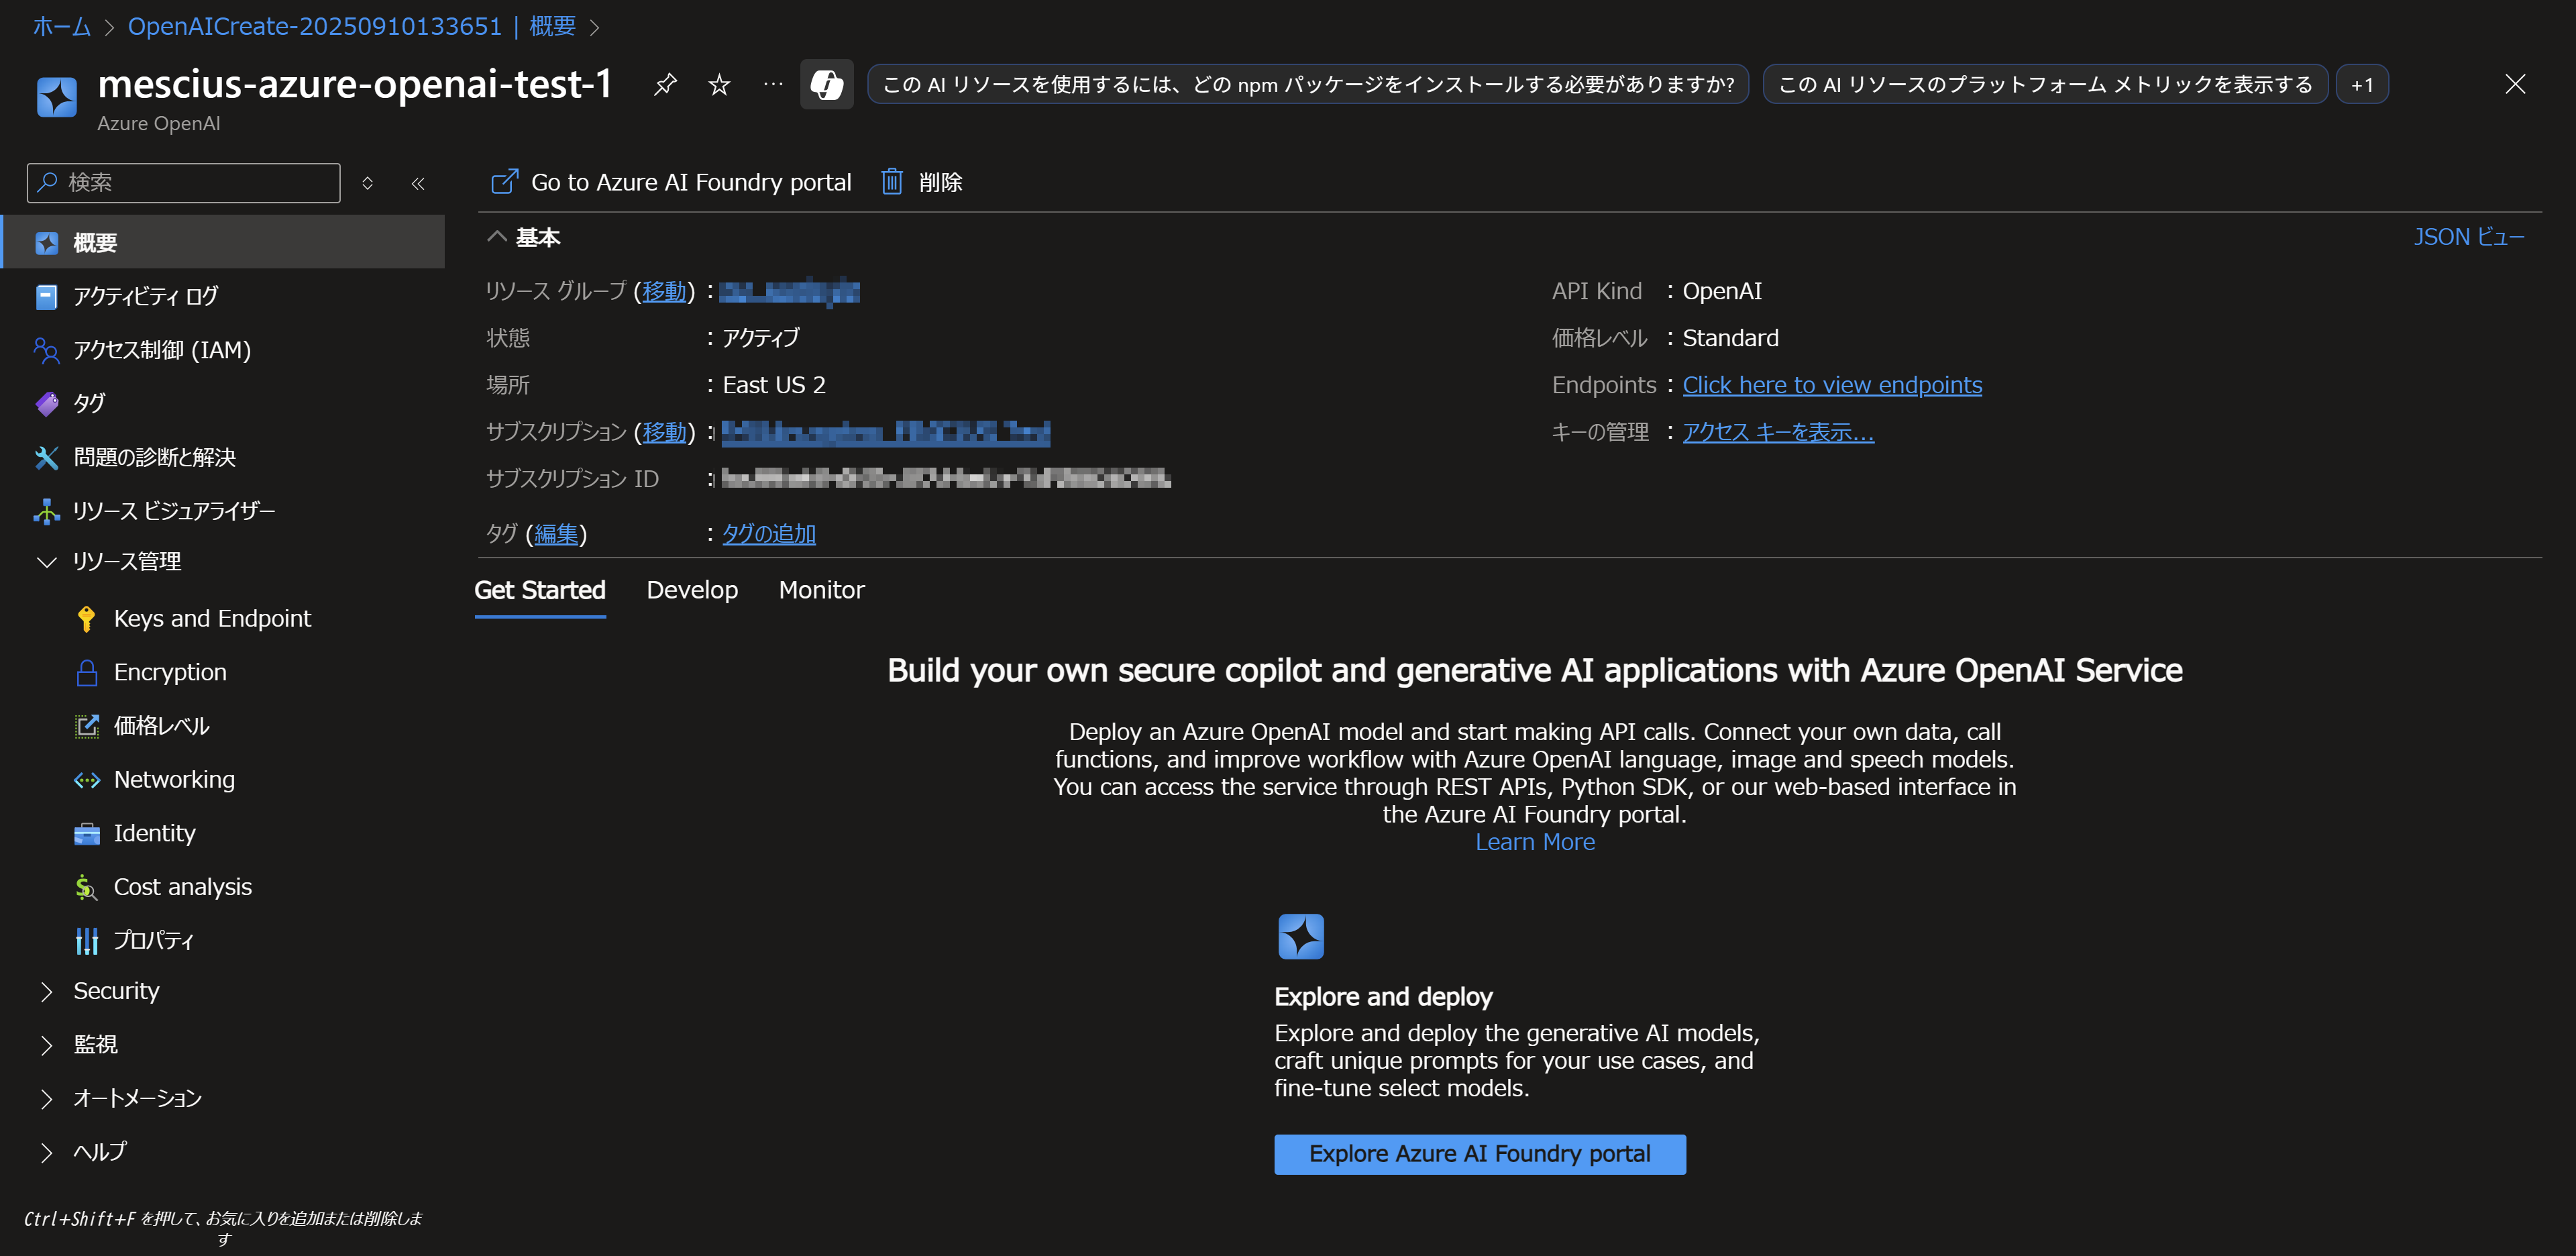The image size is (2576, 1256).
Task: Click the 削除 toolbar label
Action: click(x=940, y=182)
